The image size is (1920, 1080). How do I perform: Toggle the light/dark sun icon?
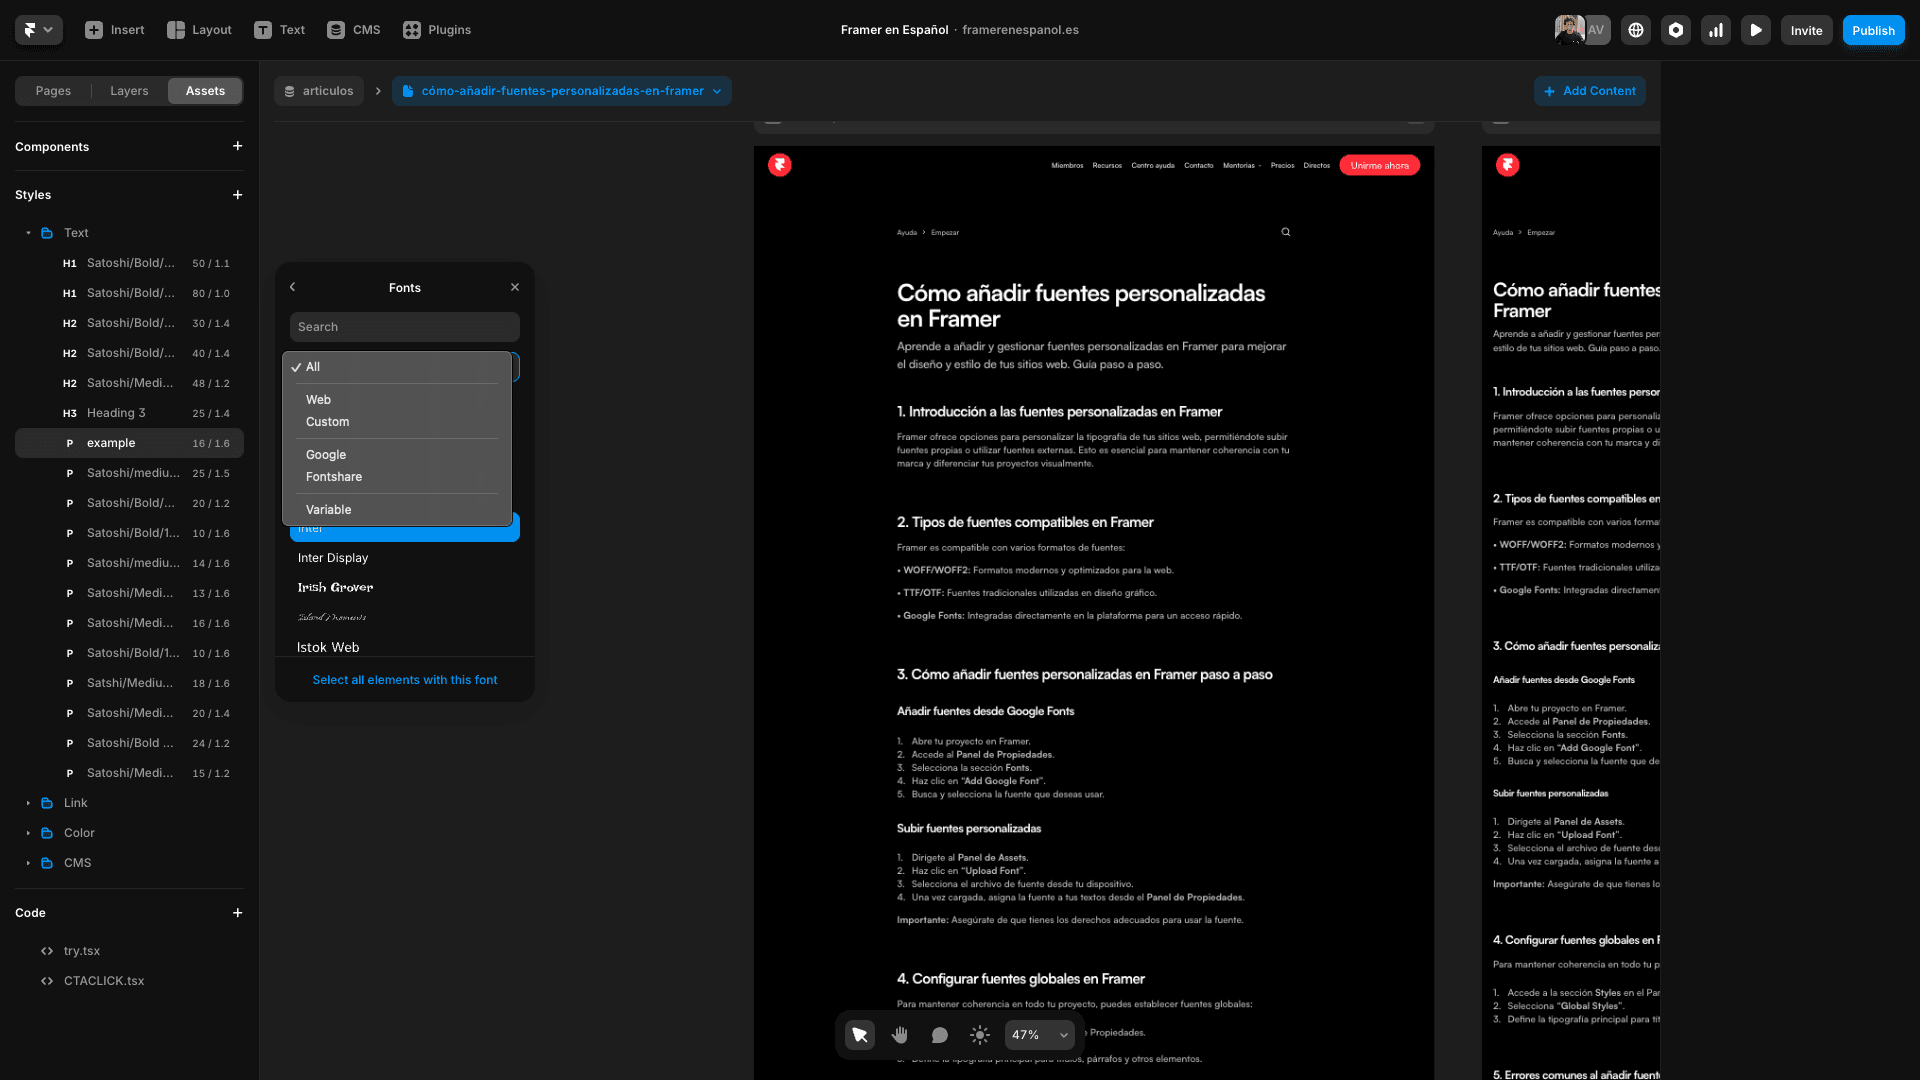pos(980,1035)
